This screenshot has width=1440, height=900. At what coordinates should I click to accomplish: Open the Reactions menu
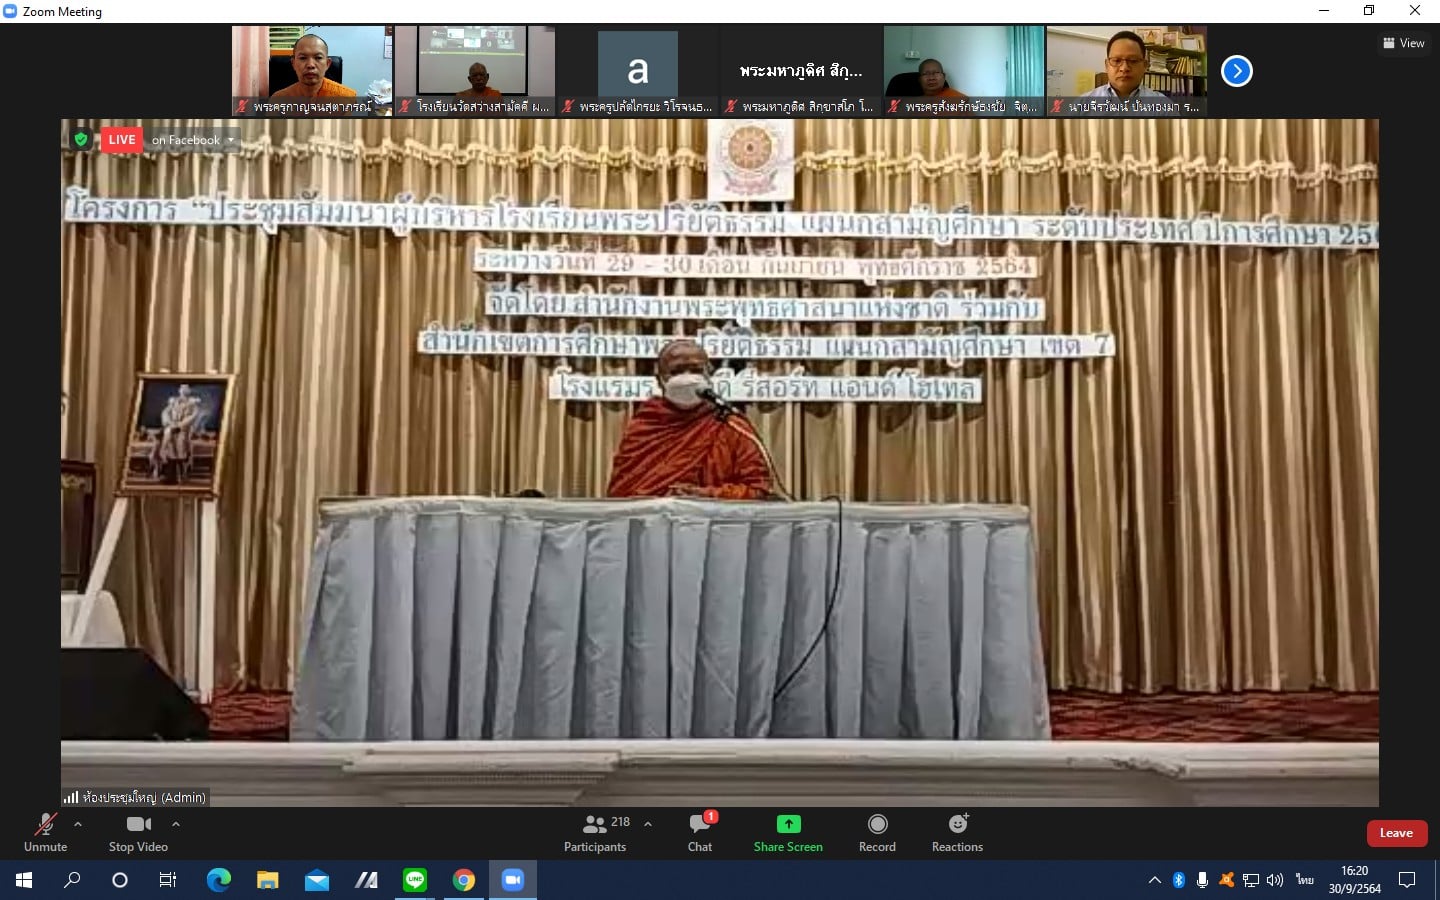click(957, 832)
